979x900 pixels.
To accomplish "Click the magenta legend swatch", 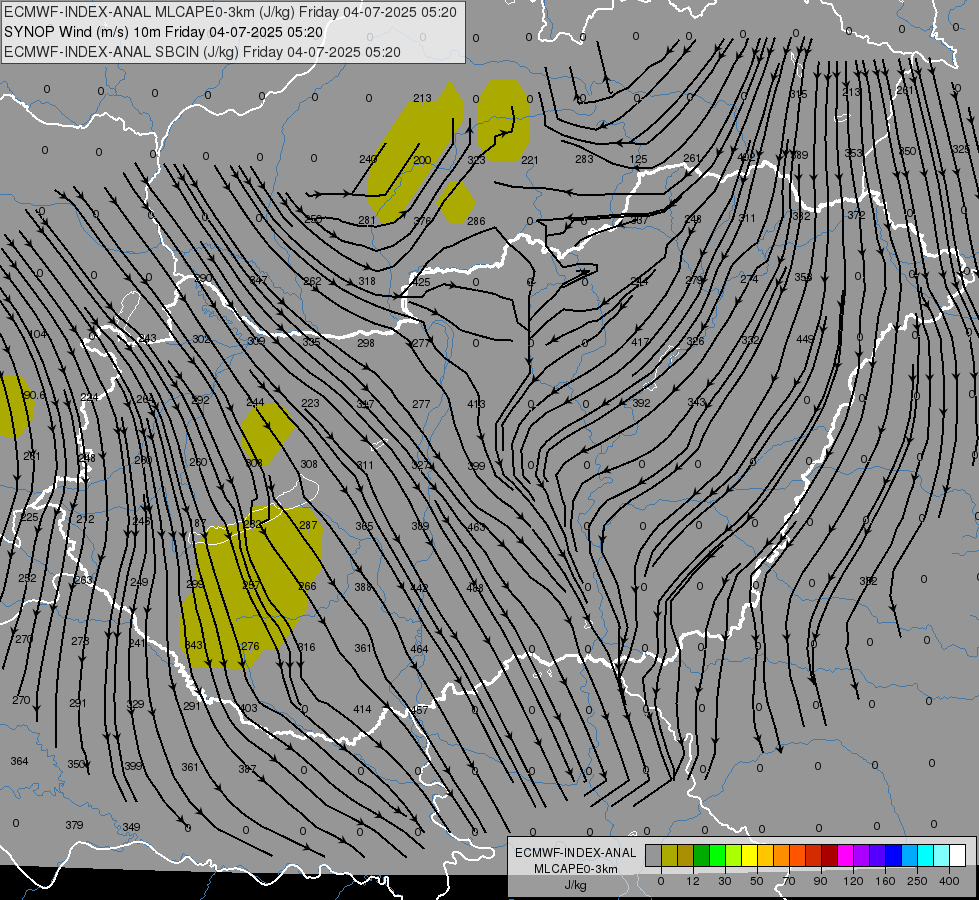I will pyautogui.click(x=845, y=855).
